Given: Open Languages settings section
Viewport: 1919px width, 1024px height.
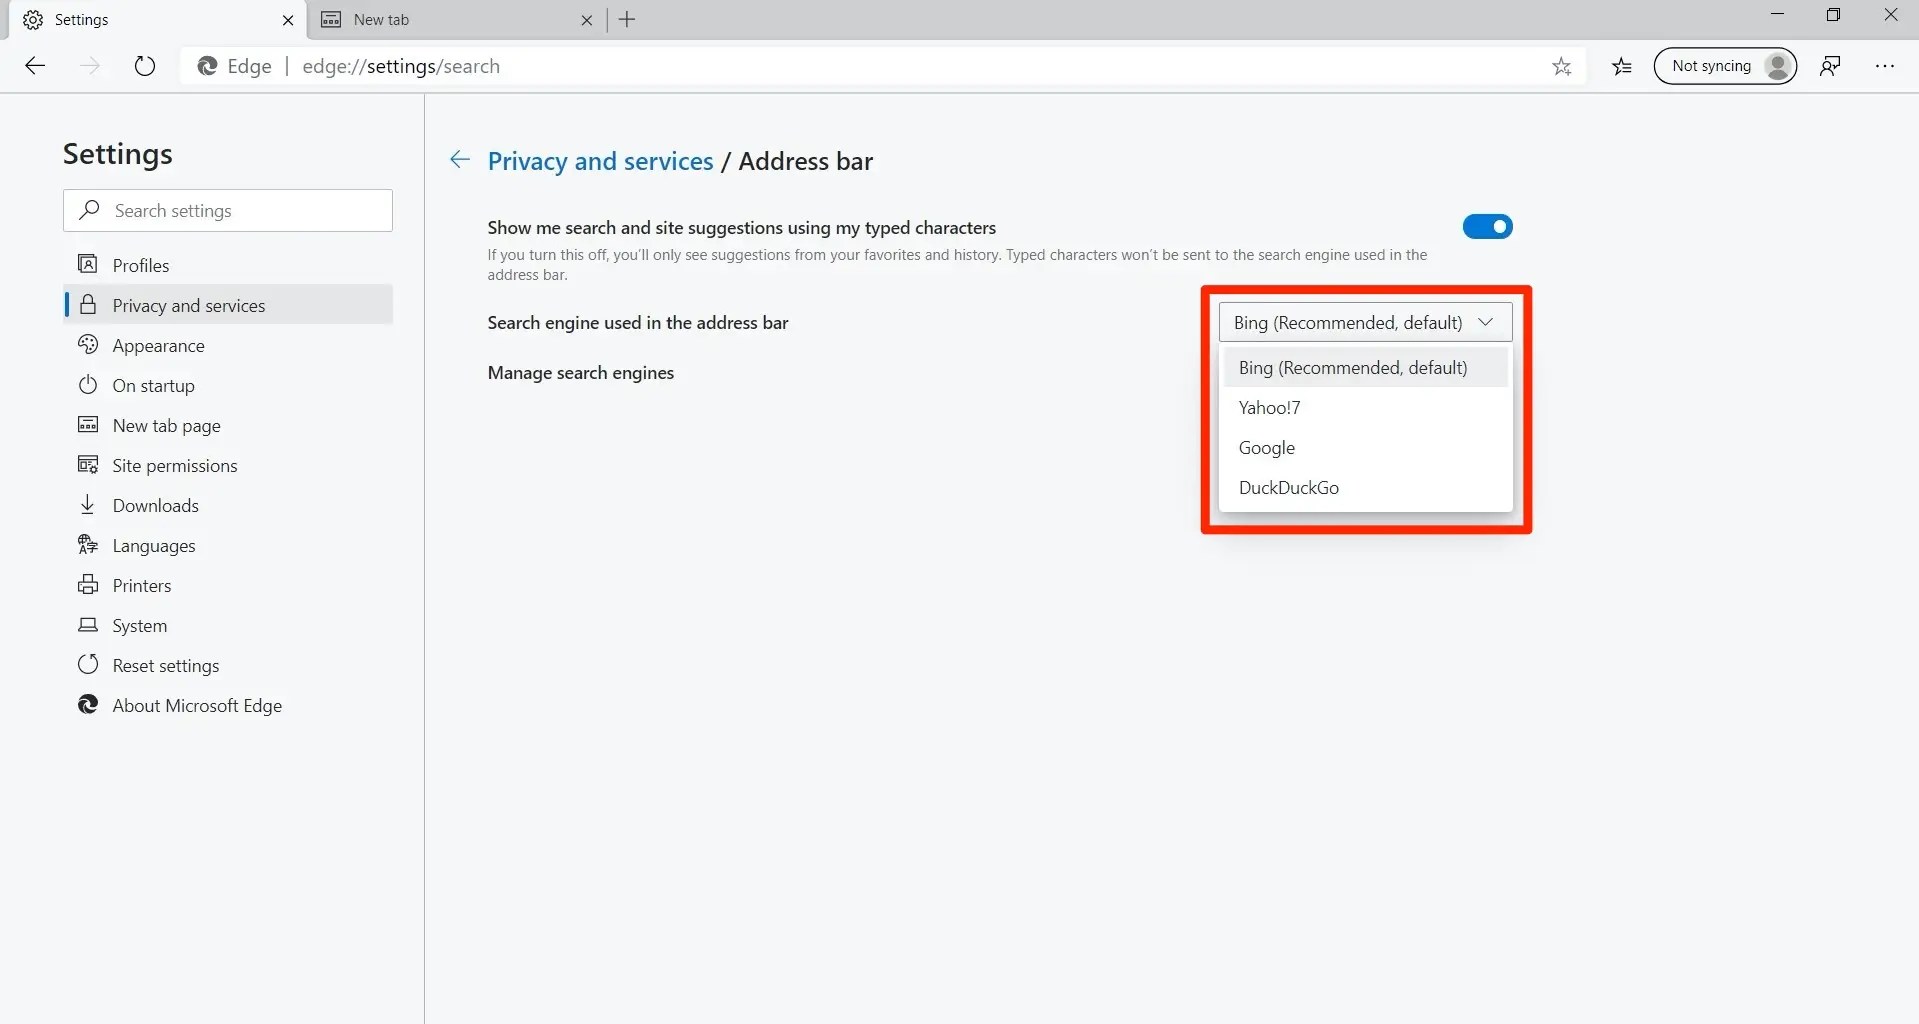Looking at the screenshot, I should click(228, 545).
